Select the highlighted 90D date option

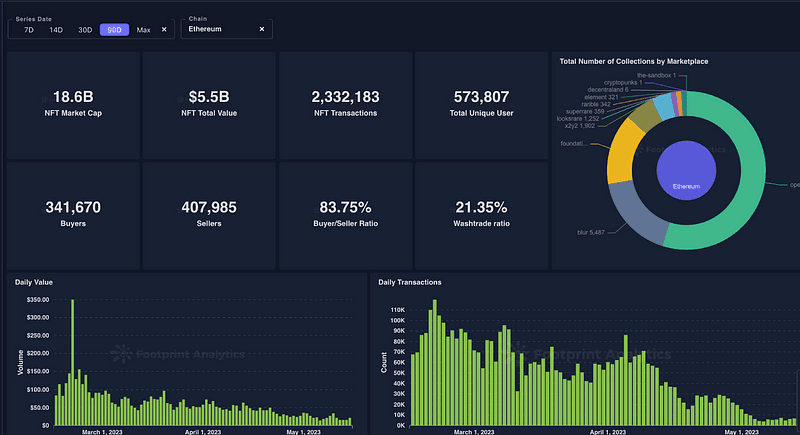click(114, 30)
